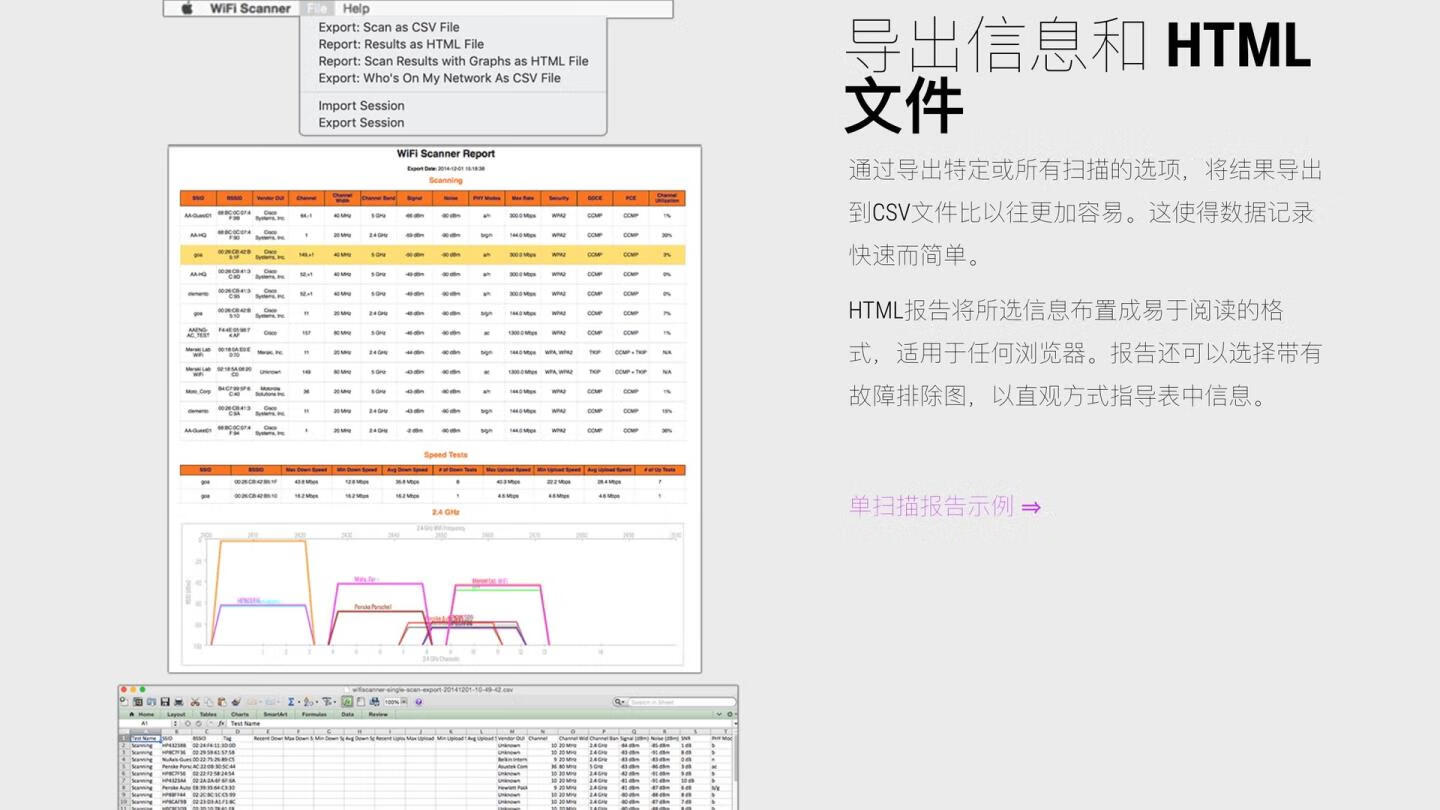Viewport: 1440px width, 810px height.
Task: Click the Print icon in spreadsheet toolbar
Action: click(x=179, y=702)
